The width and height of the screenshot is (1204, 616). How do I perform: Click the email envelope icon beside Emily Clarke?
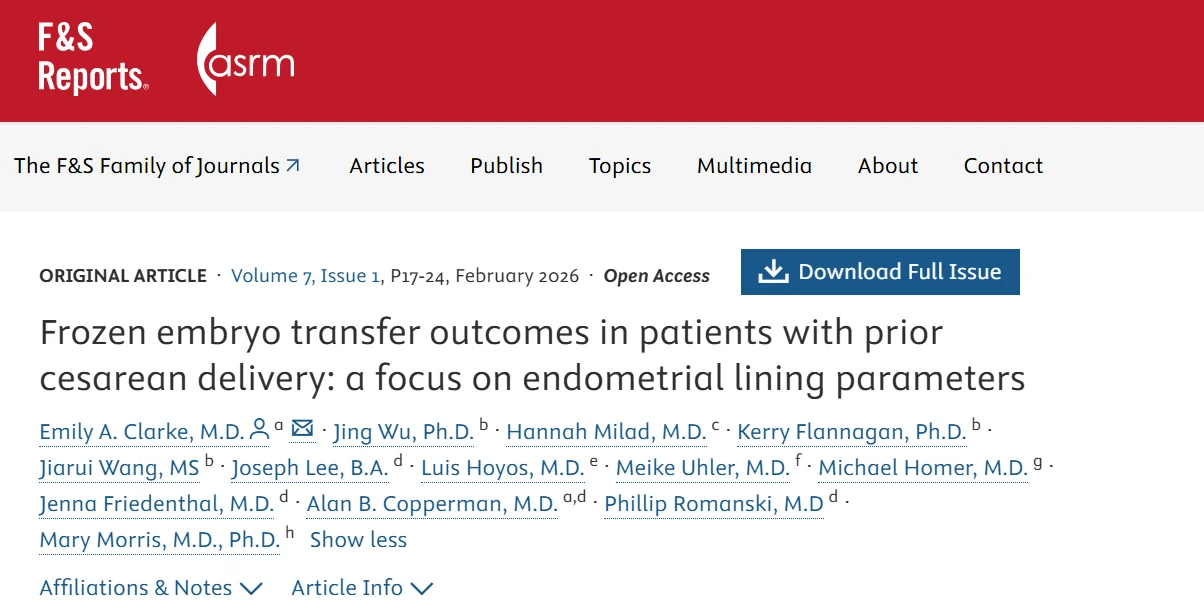(x=302, y=430)
